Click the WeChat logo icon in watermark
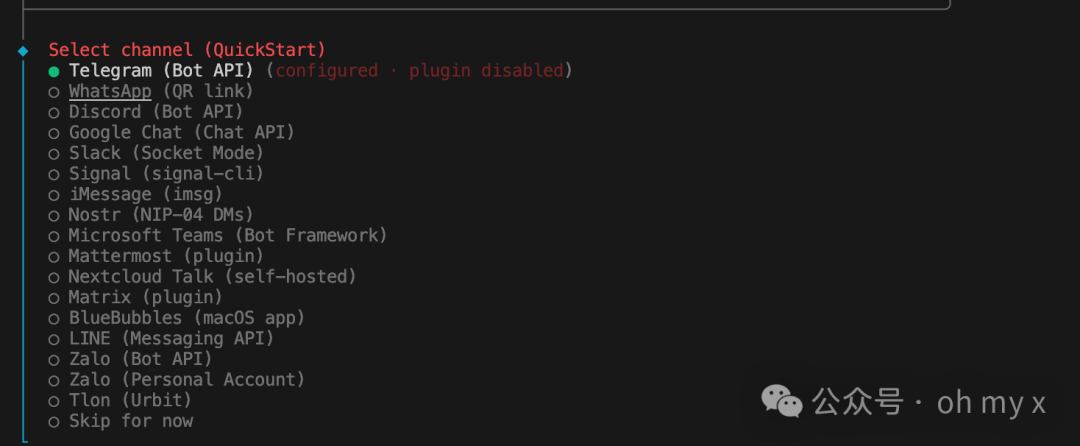Screen dimensions: 1080x446 [782, 401]
